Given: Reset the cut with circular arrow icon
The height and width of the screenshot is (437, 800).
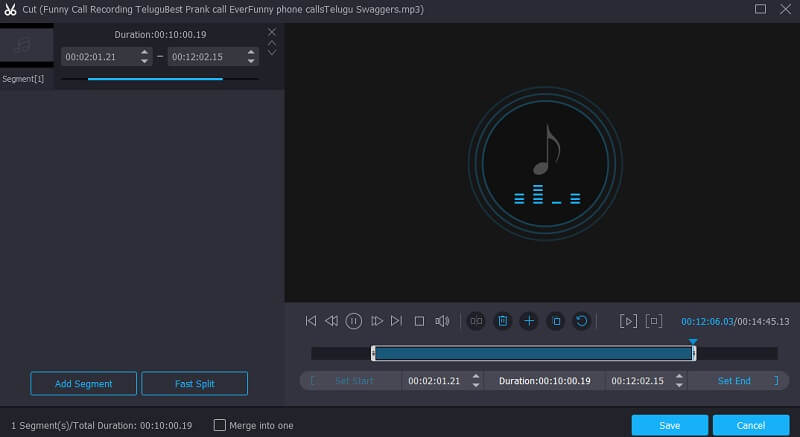Looking at the screenshot, I should [581, 321].
